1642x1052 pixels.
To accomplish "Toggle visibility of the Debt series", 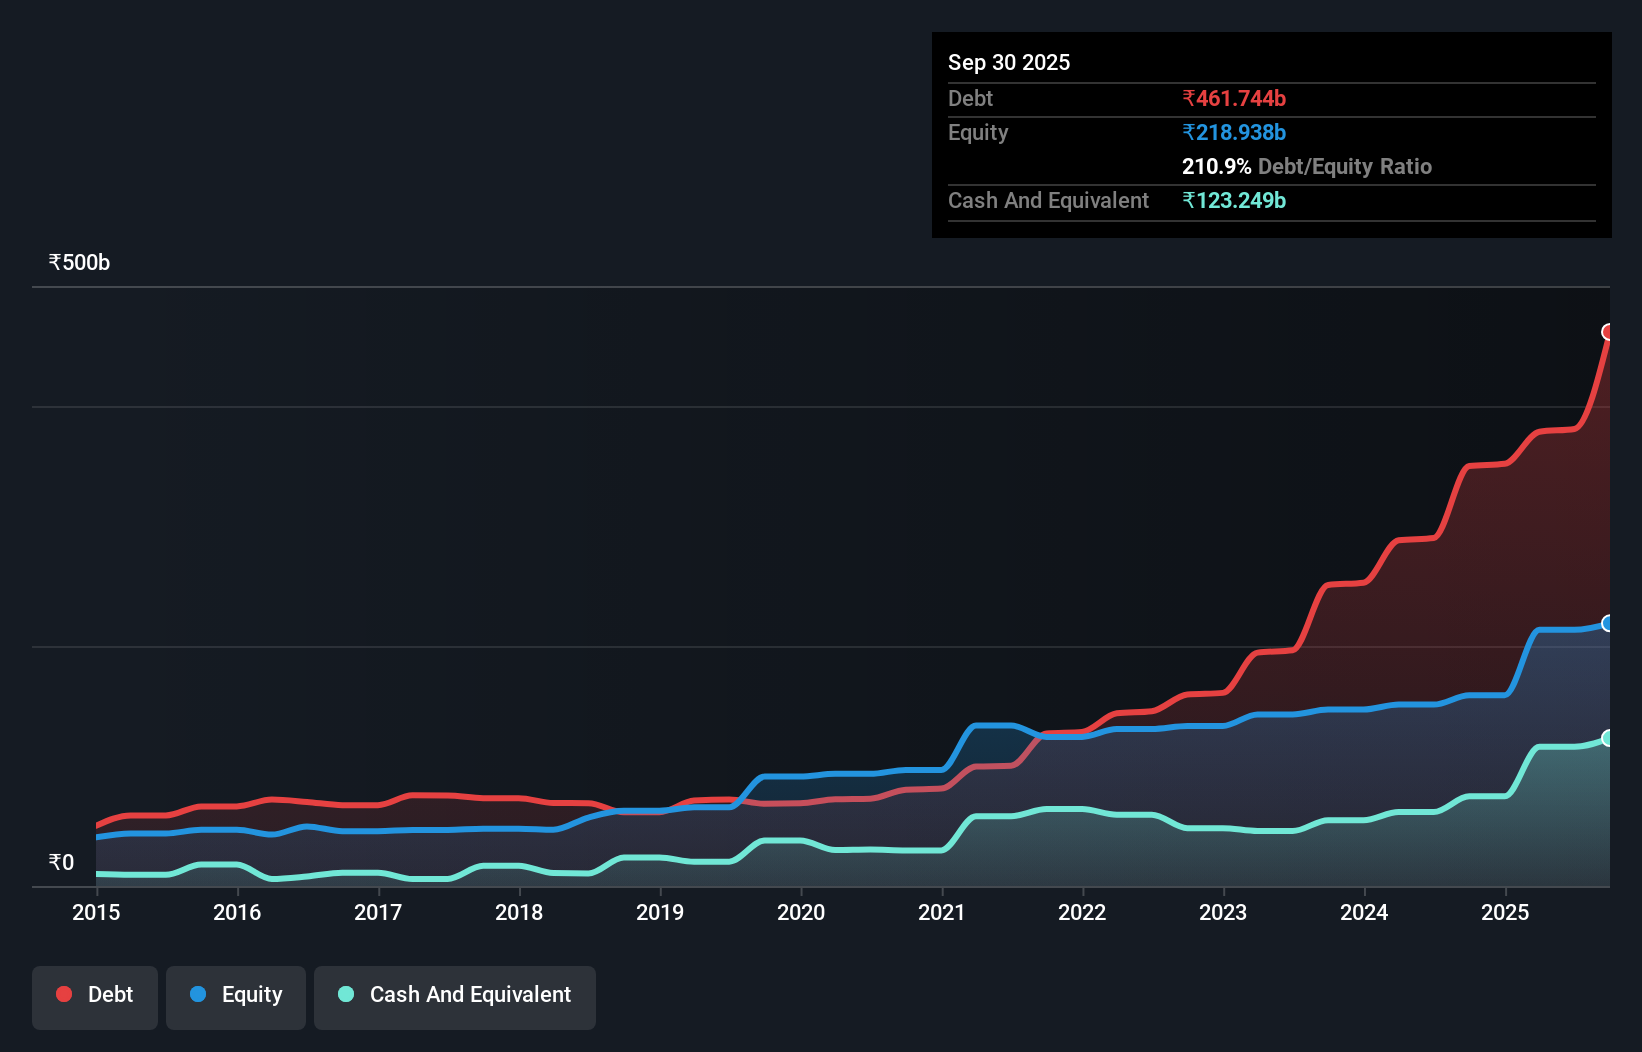I will pyautogui.click(x=95, y=994).
